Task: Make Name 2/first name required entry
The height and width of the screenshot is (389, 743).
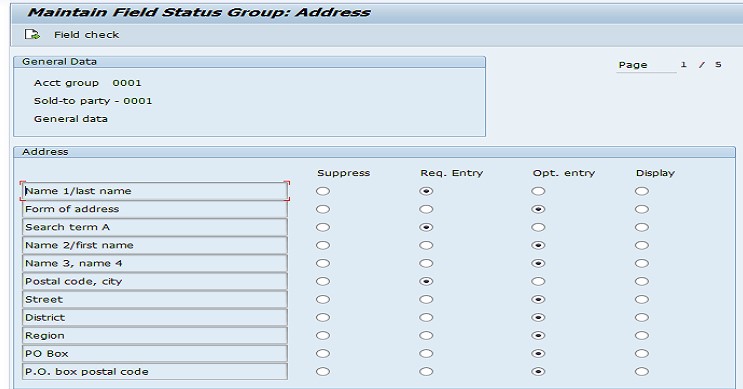Action: pos(426,245)
